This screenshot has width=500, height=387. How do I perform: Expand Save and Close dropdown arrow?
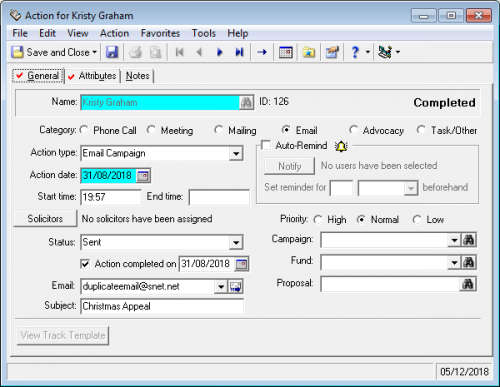coord(95,52)
